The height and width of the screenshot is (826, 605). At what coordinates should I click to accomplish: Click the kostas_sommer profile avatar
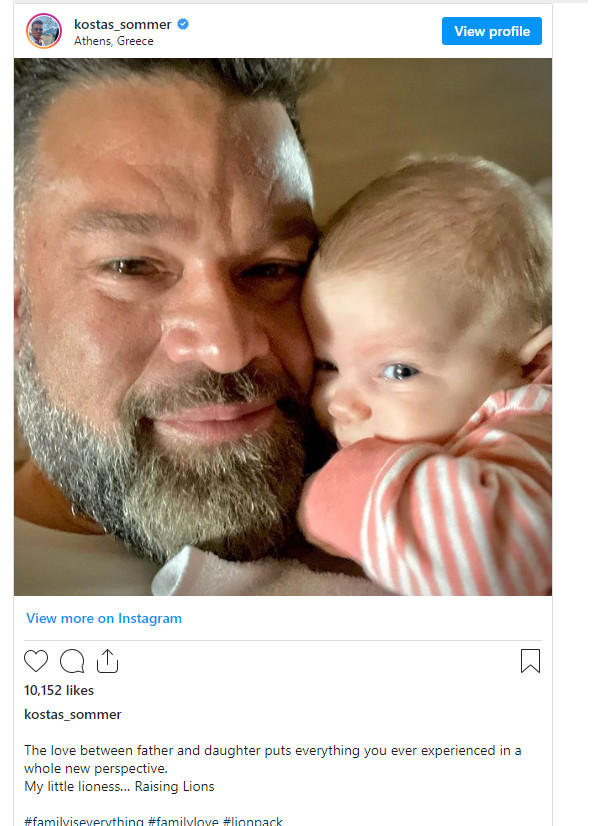[44, 31]
